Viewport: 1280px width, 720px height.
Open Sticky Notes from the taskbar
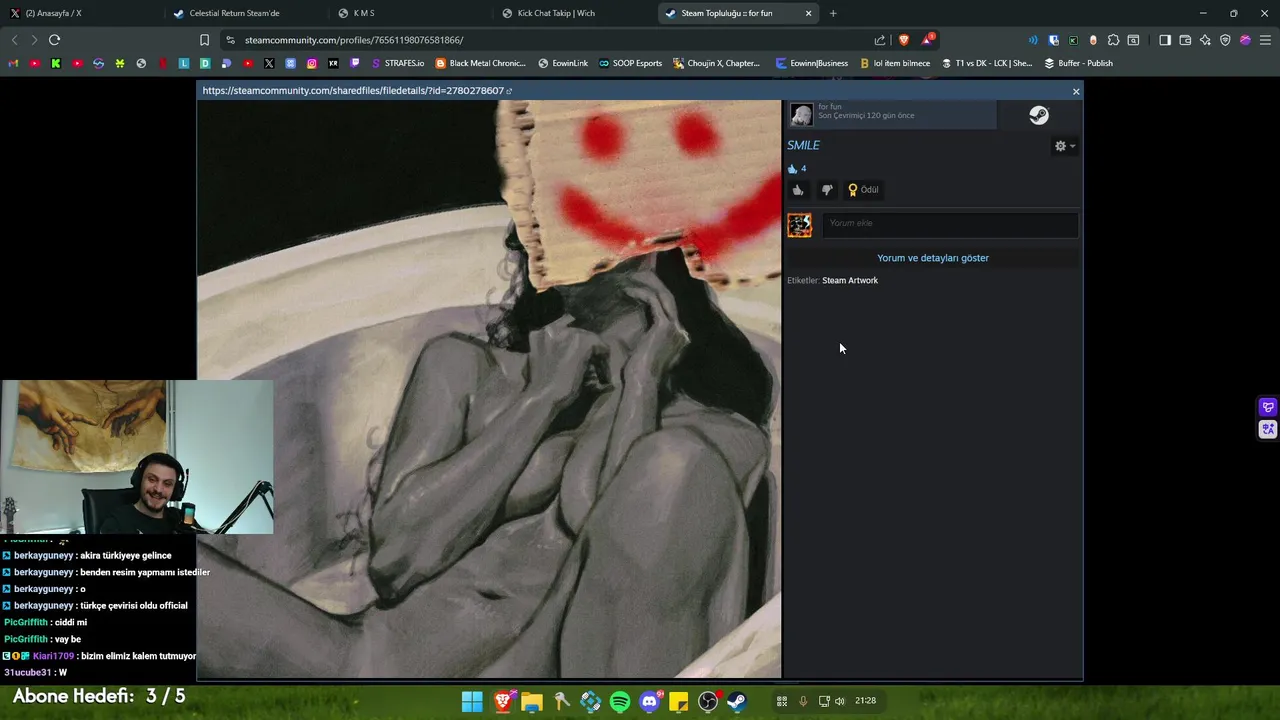pos(679,701)
